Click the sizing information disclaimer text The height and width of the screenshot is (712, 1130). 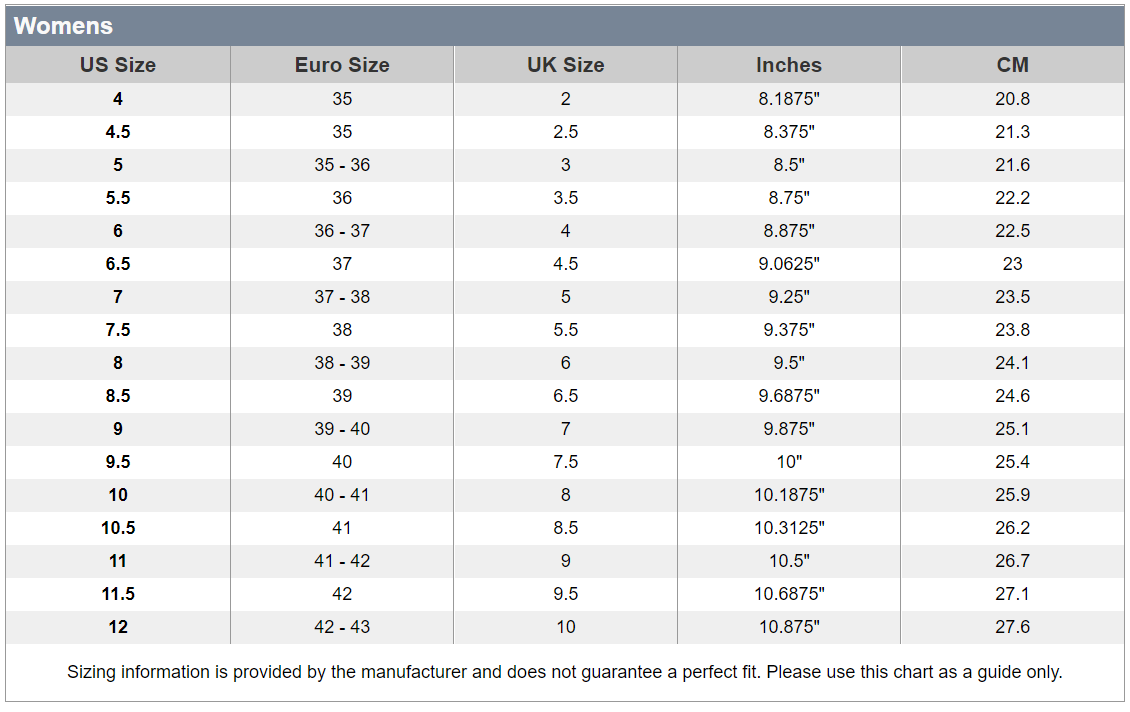pyautogui.click(x=565, y=672)
